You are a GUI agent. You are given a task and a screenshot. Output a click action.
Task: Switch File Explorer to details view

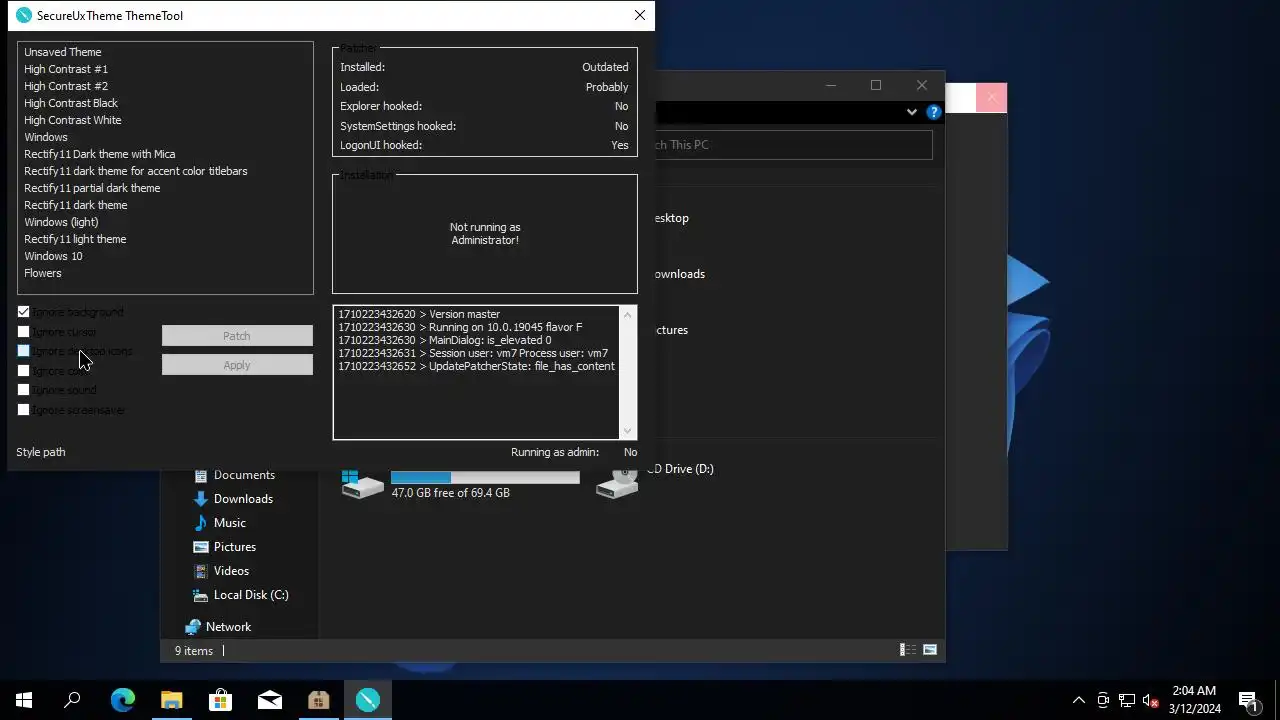[x=907, y=650]
